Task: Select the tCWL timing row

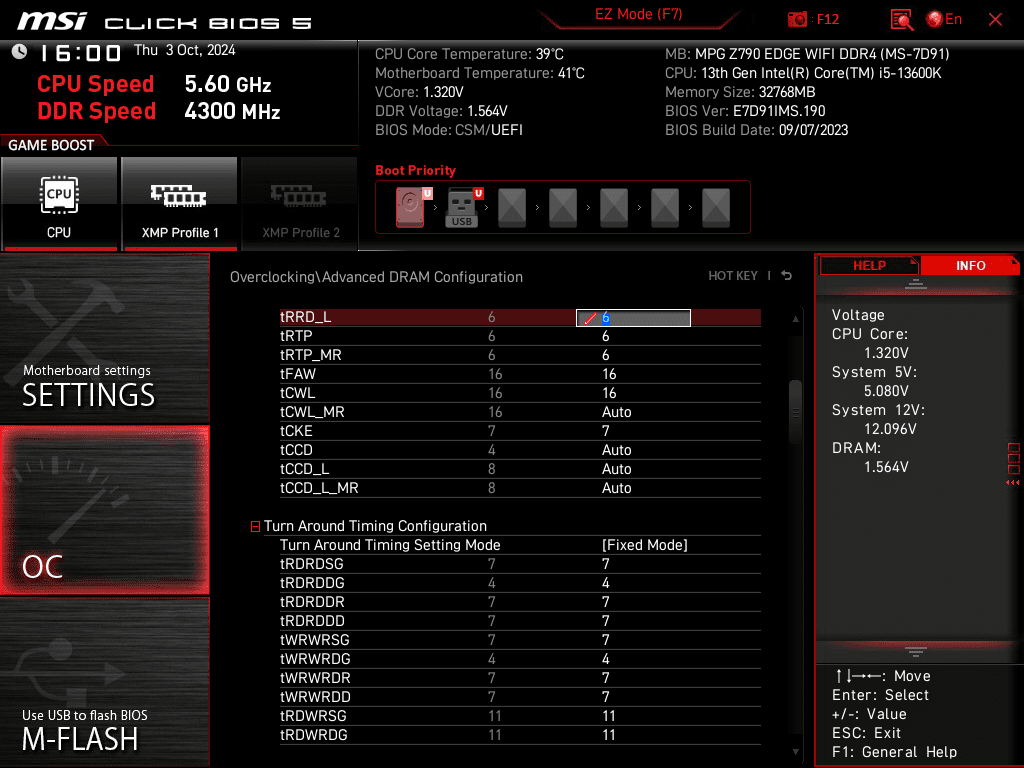Action: click(520, 393)
